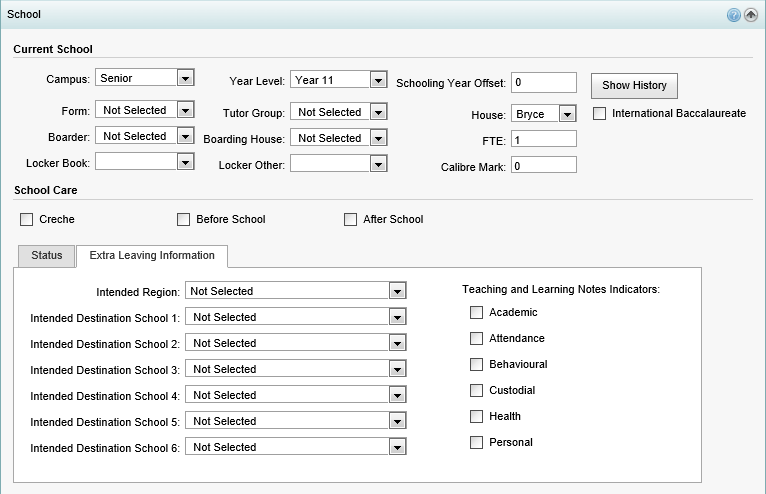This screenshot has width=766, height=494.
Task: Open the House dropdown showing Bryce
Action: [x=544, y=114]
